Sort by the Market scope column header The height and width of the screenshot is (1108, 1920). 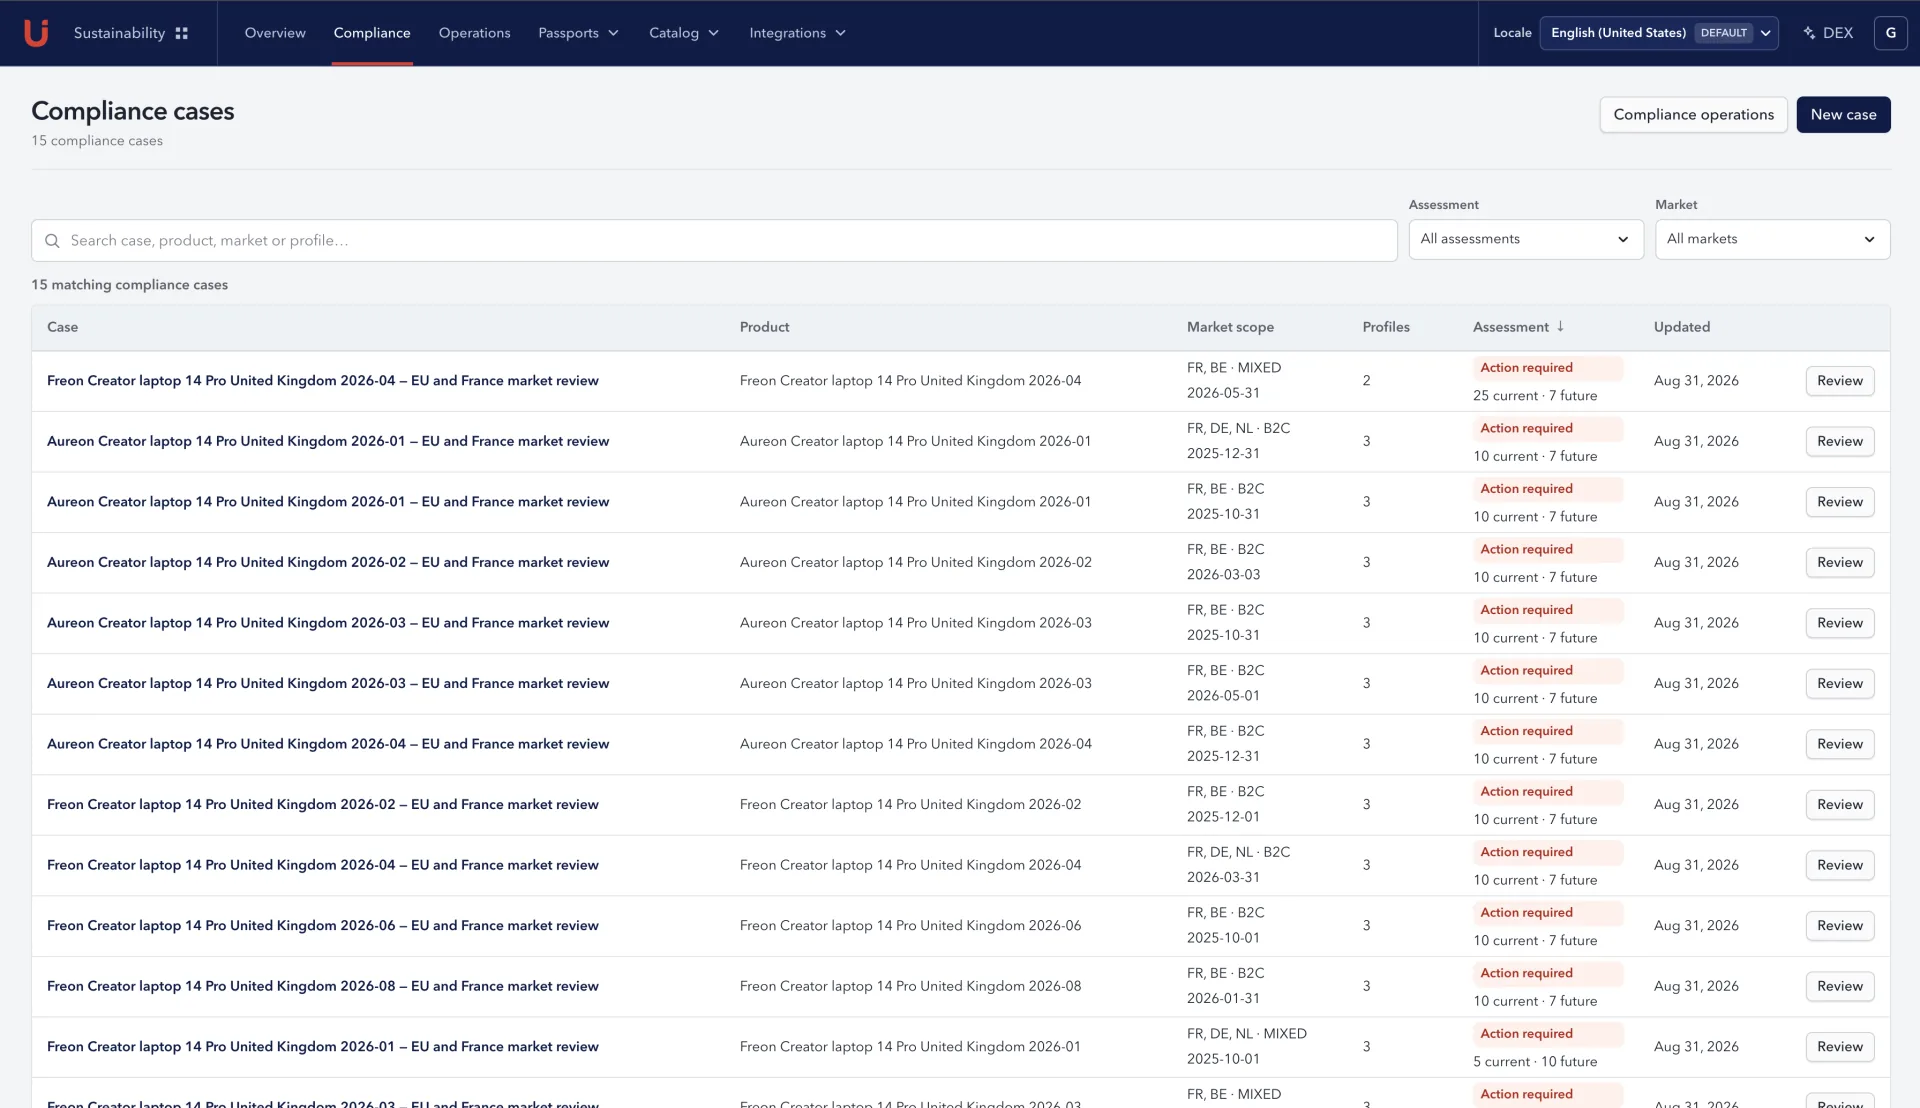[x=1230, y=327]
